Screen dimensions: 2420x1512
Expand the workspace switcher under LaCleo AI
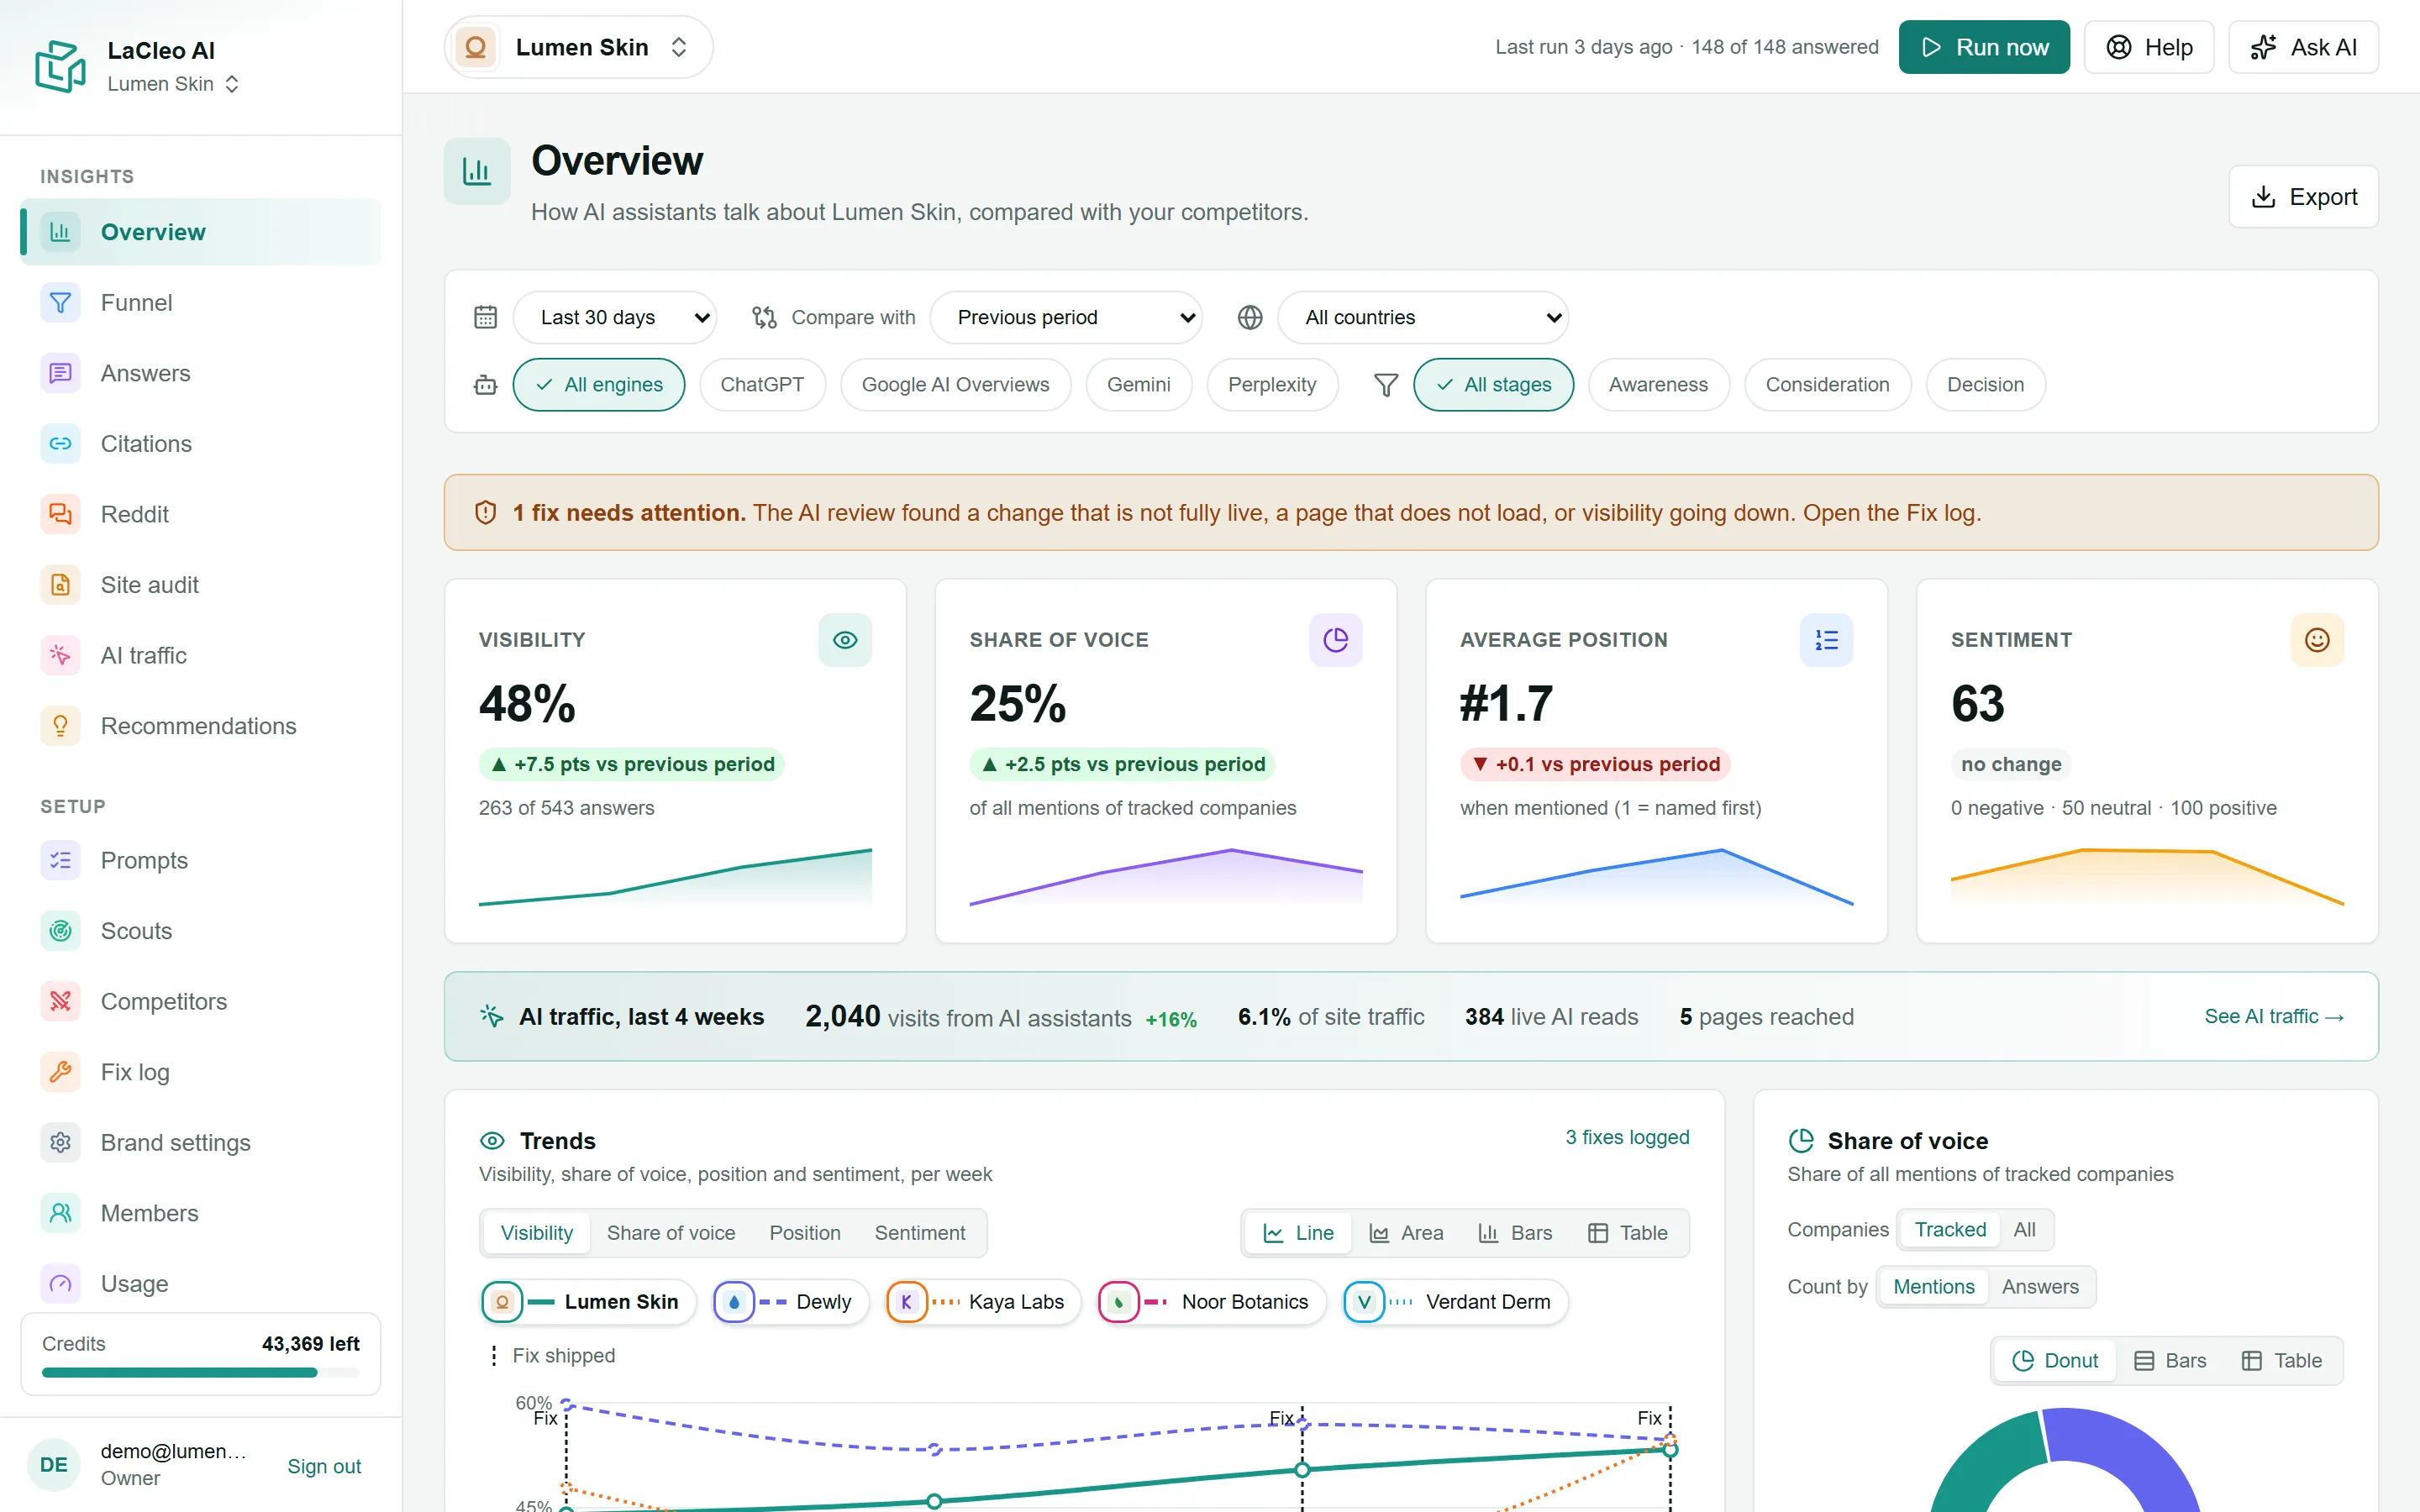(173, 84)
